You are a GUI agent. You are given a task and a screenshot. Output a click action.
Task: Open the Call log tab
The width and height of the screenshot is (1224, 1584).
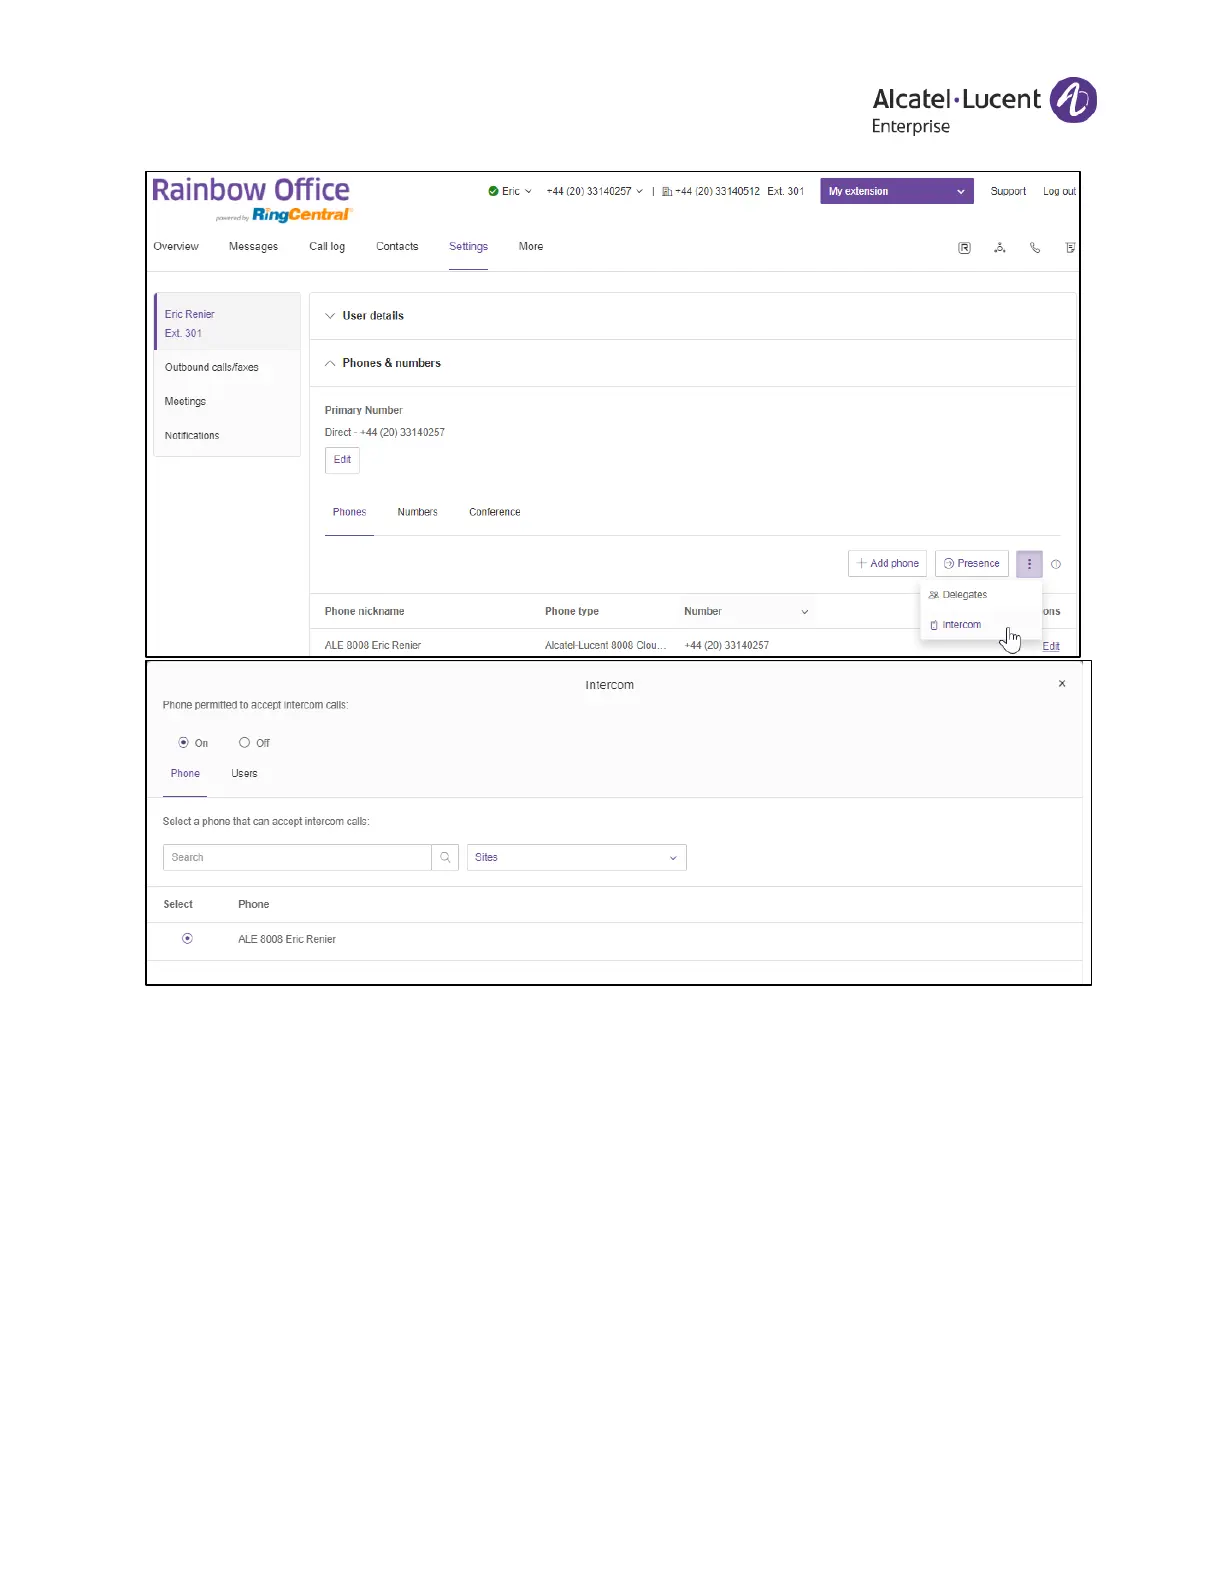(x=327, y=247)
